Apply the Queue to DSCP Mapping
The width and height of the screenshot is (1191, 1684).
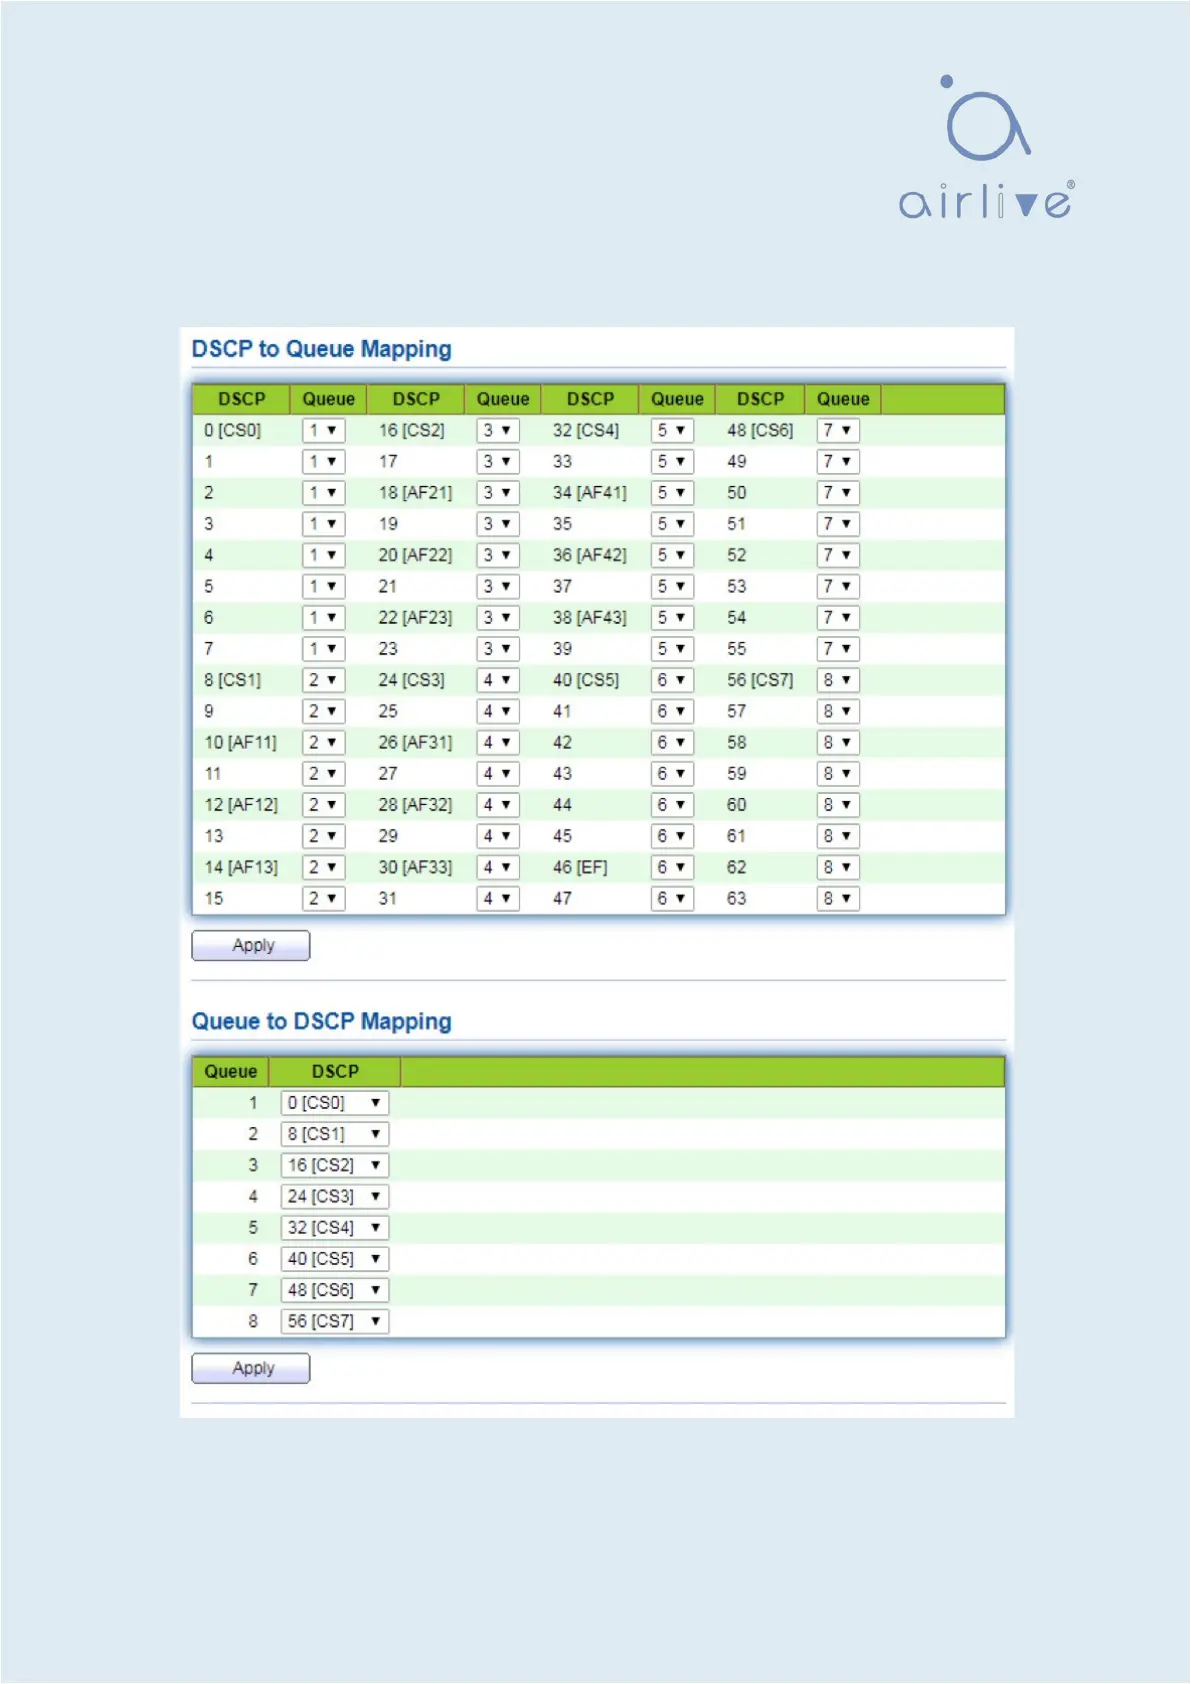pyautogui.click(x=251, y=1369)
